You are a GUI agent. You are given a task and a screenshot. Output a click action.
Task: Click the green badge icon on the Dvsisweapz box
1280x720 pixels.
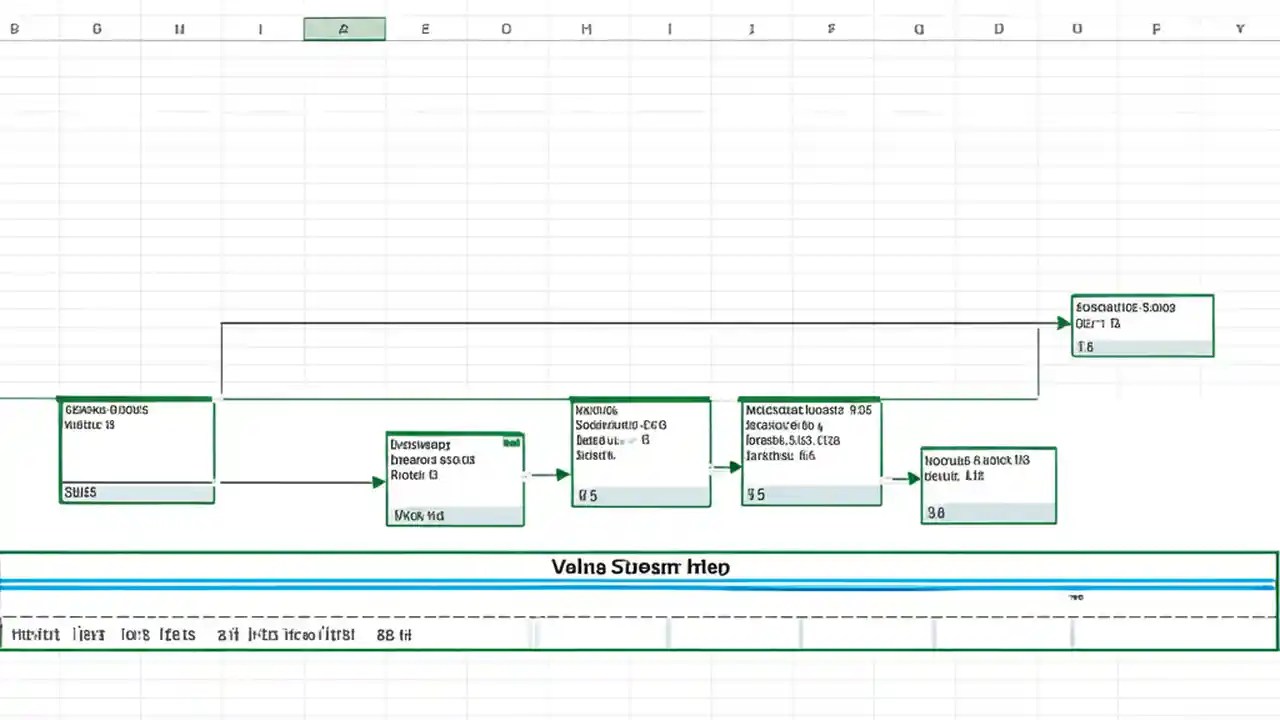click(x=512, y=441)
